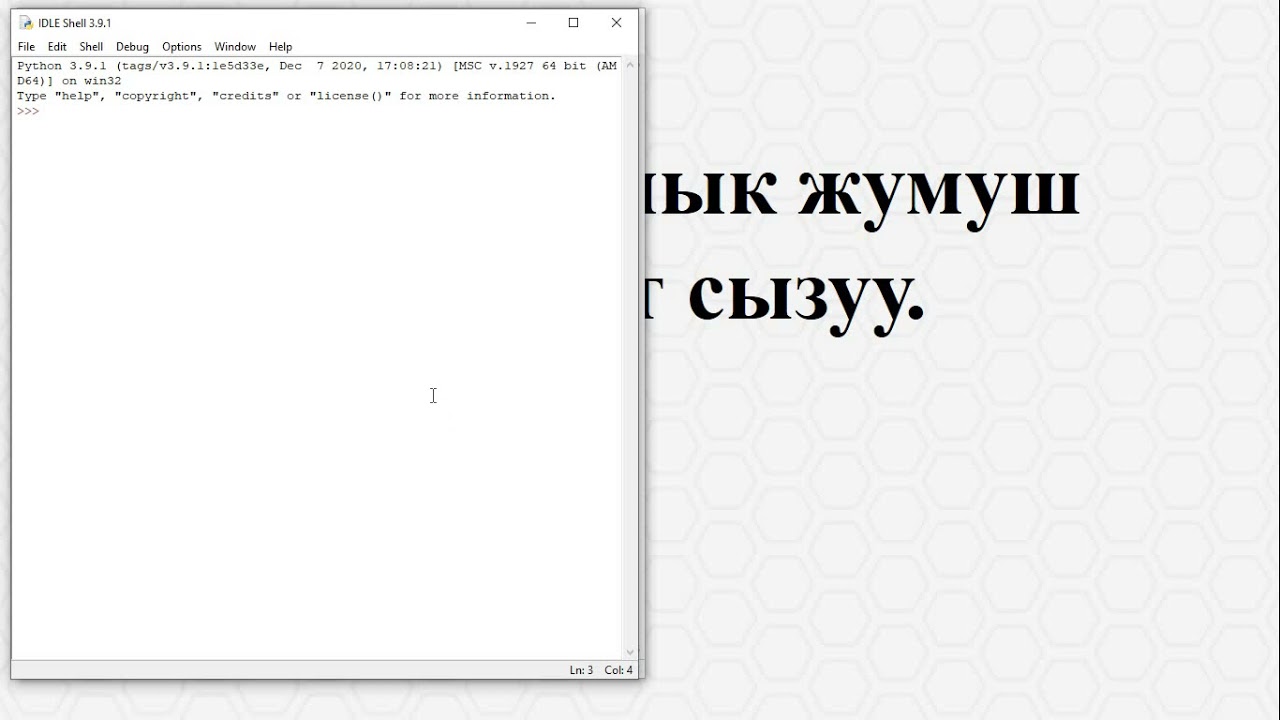
Task: Click the IDLE Shell title bar icon
Action: tap(26, 23)
